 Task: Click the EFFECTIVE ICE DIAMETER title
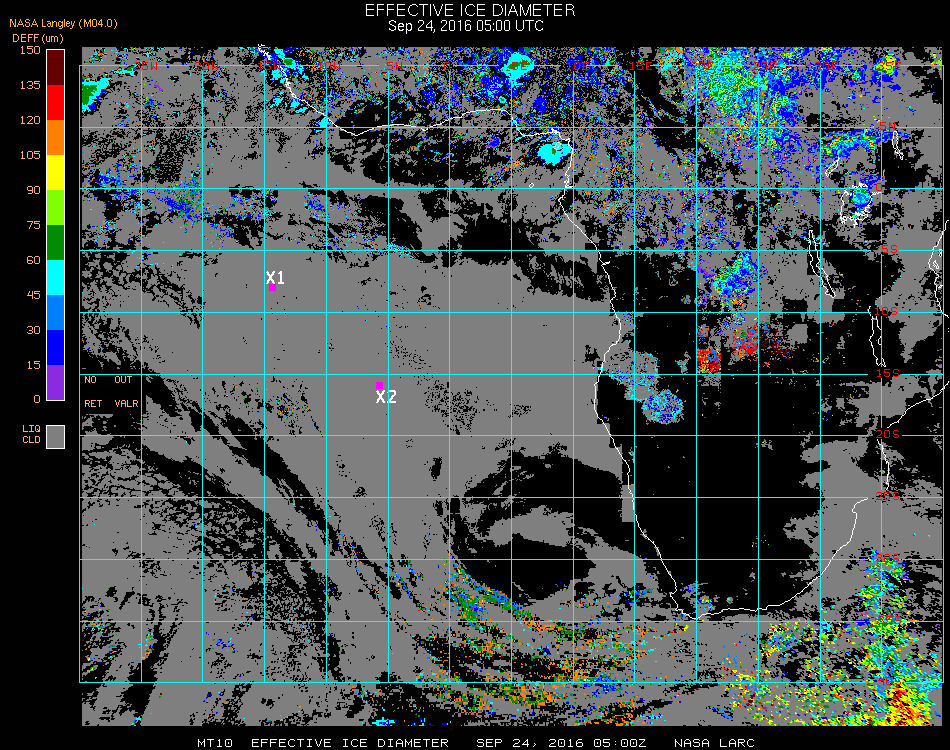(x=470, y=10)
